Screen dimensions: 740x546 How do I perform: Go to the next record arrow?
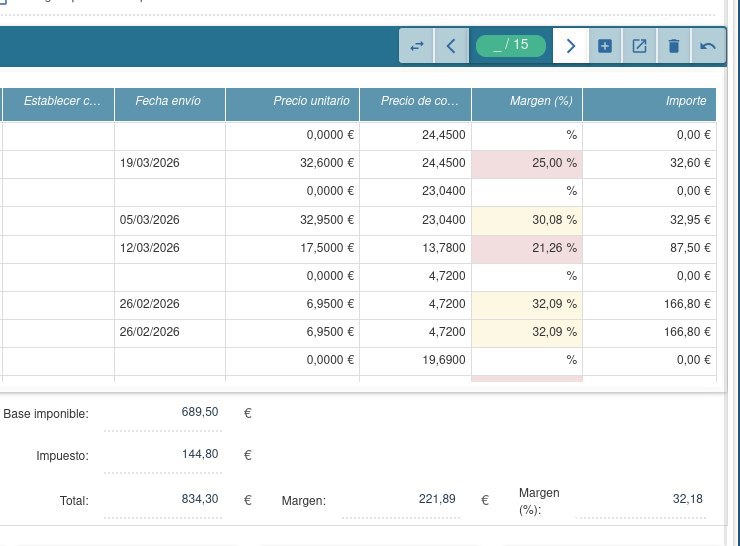(x=571, y=46)
